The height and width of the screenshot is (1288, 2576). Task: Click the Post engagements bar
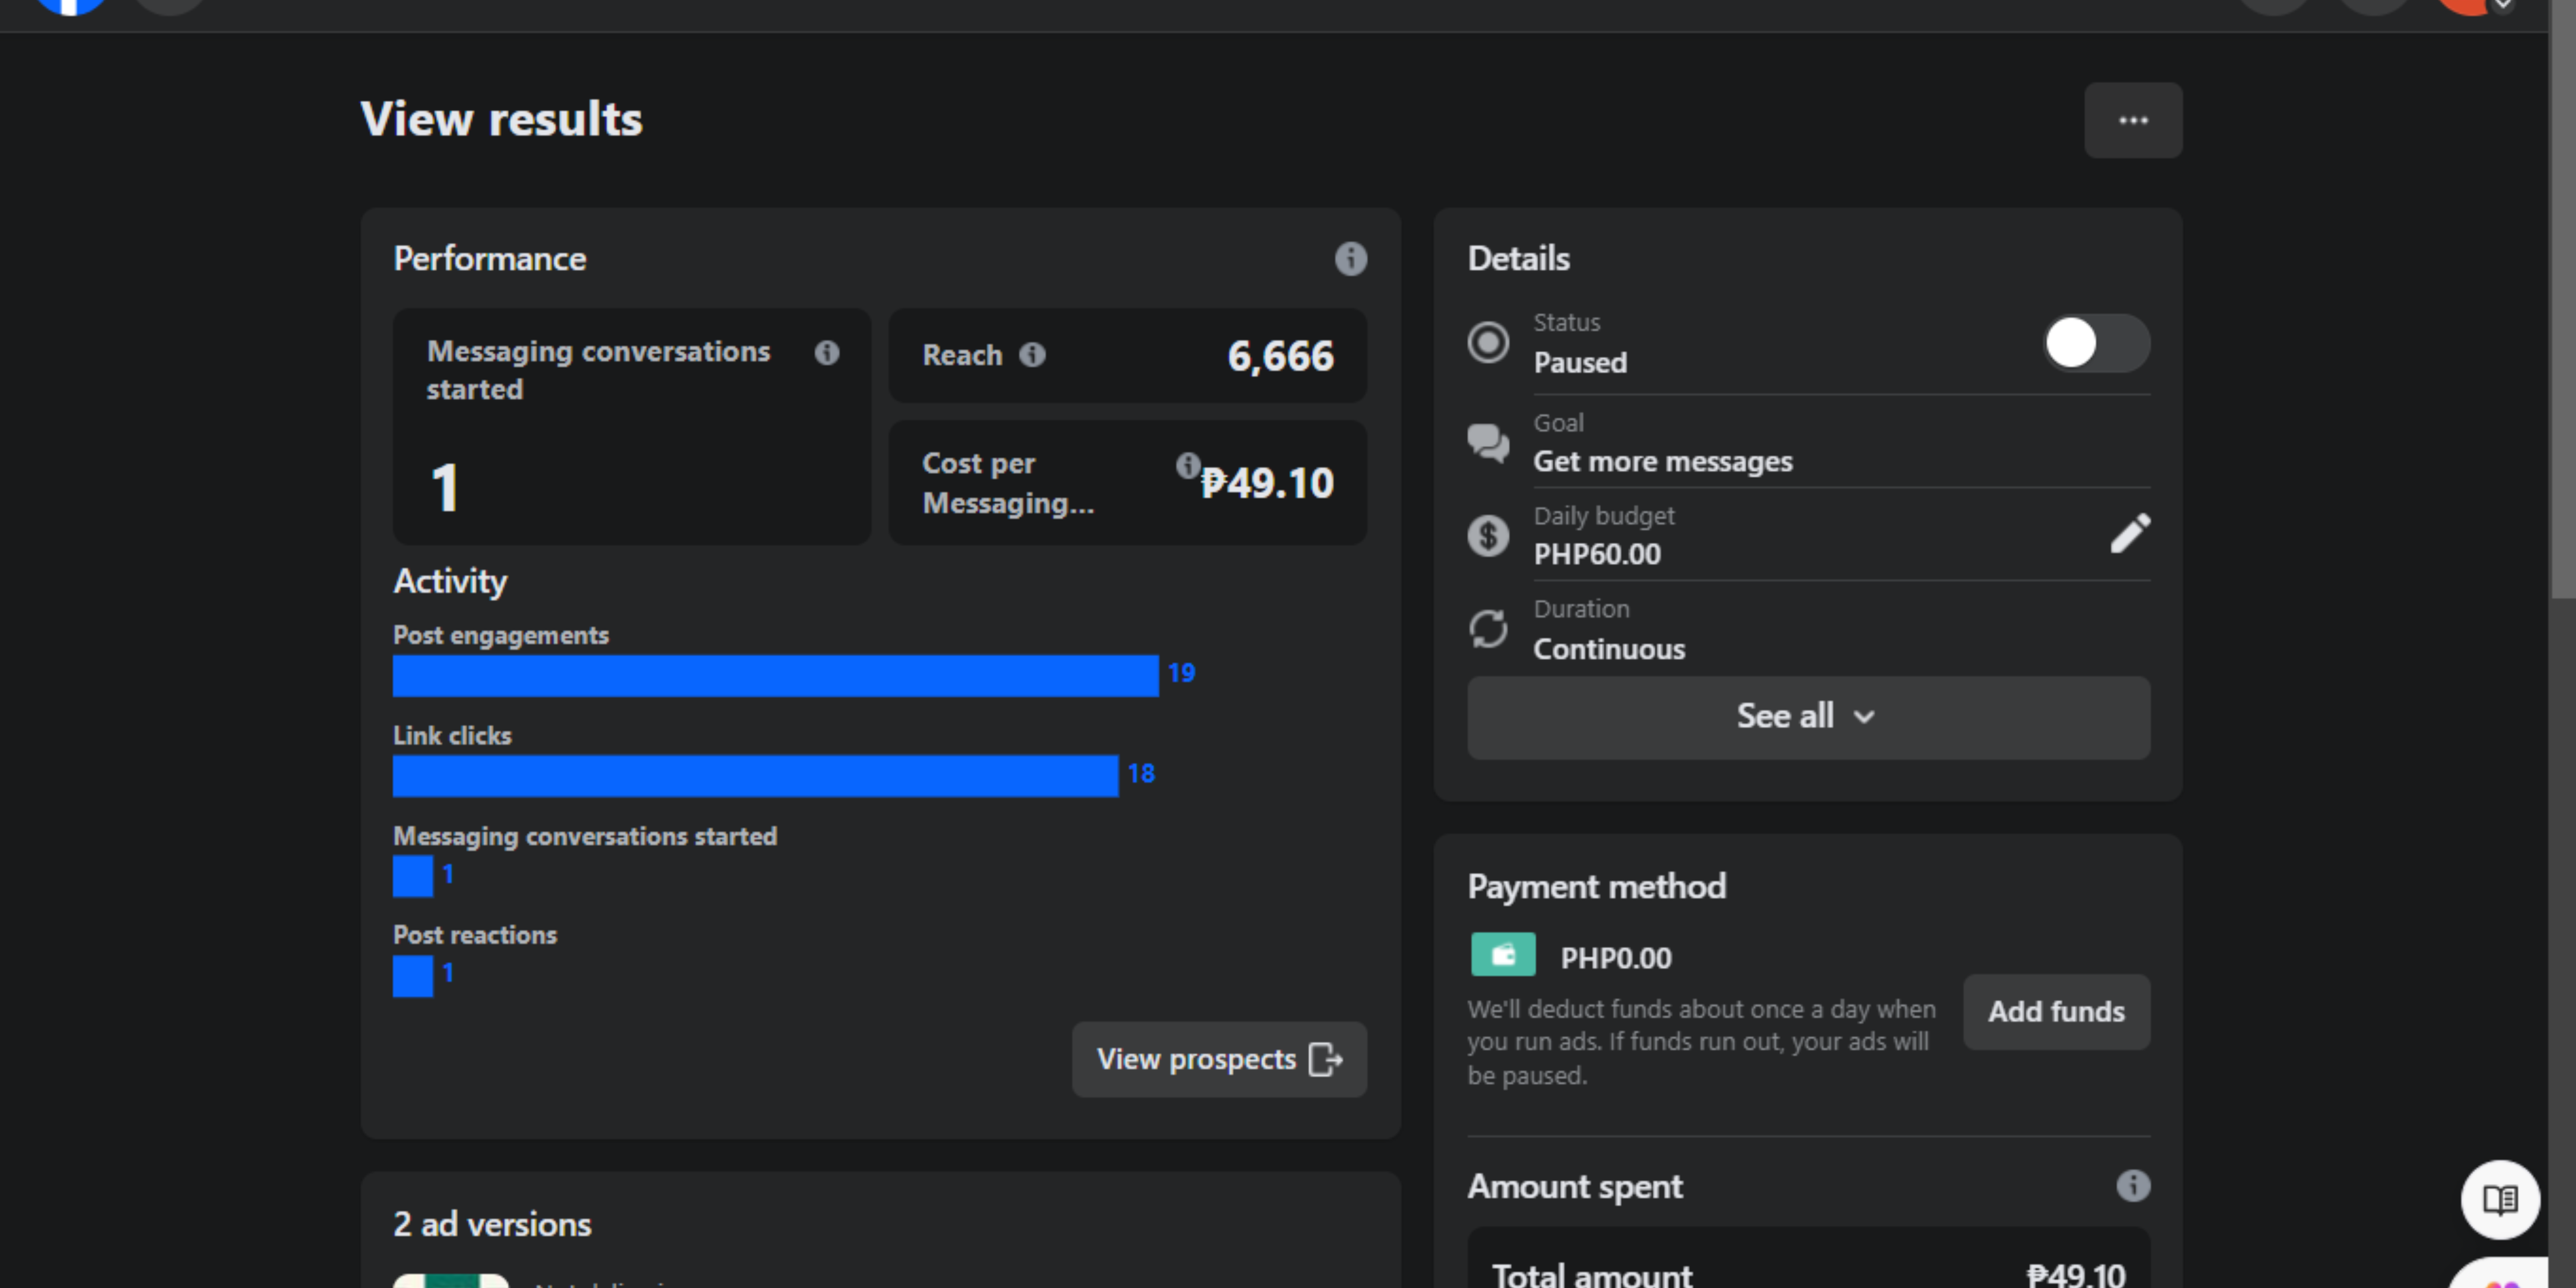[775, 676]
